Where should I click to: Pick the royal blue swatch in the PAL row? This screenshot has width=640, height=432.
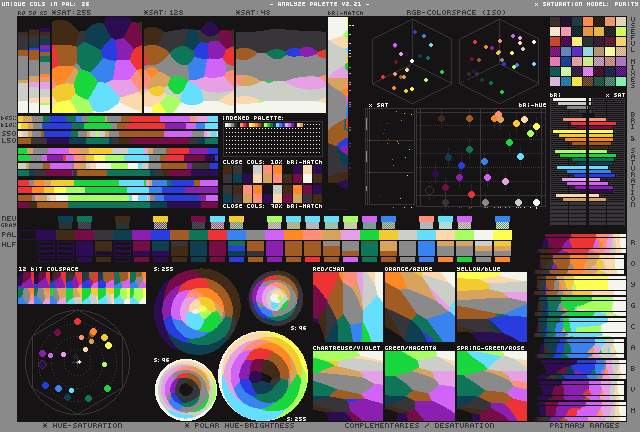coord(160,235)
